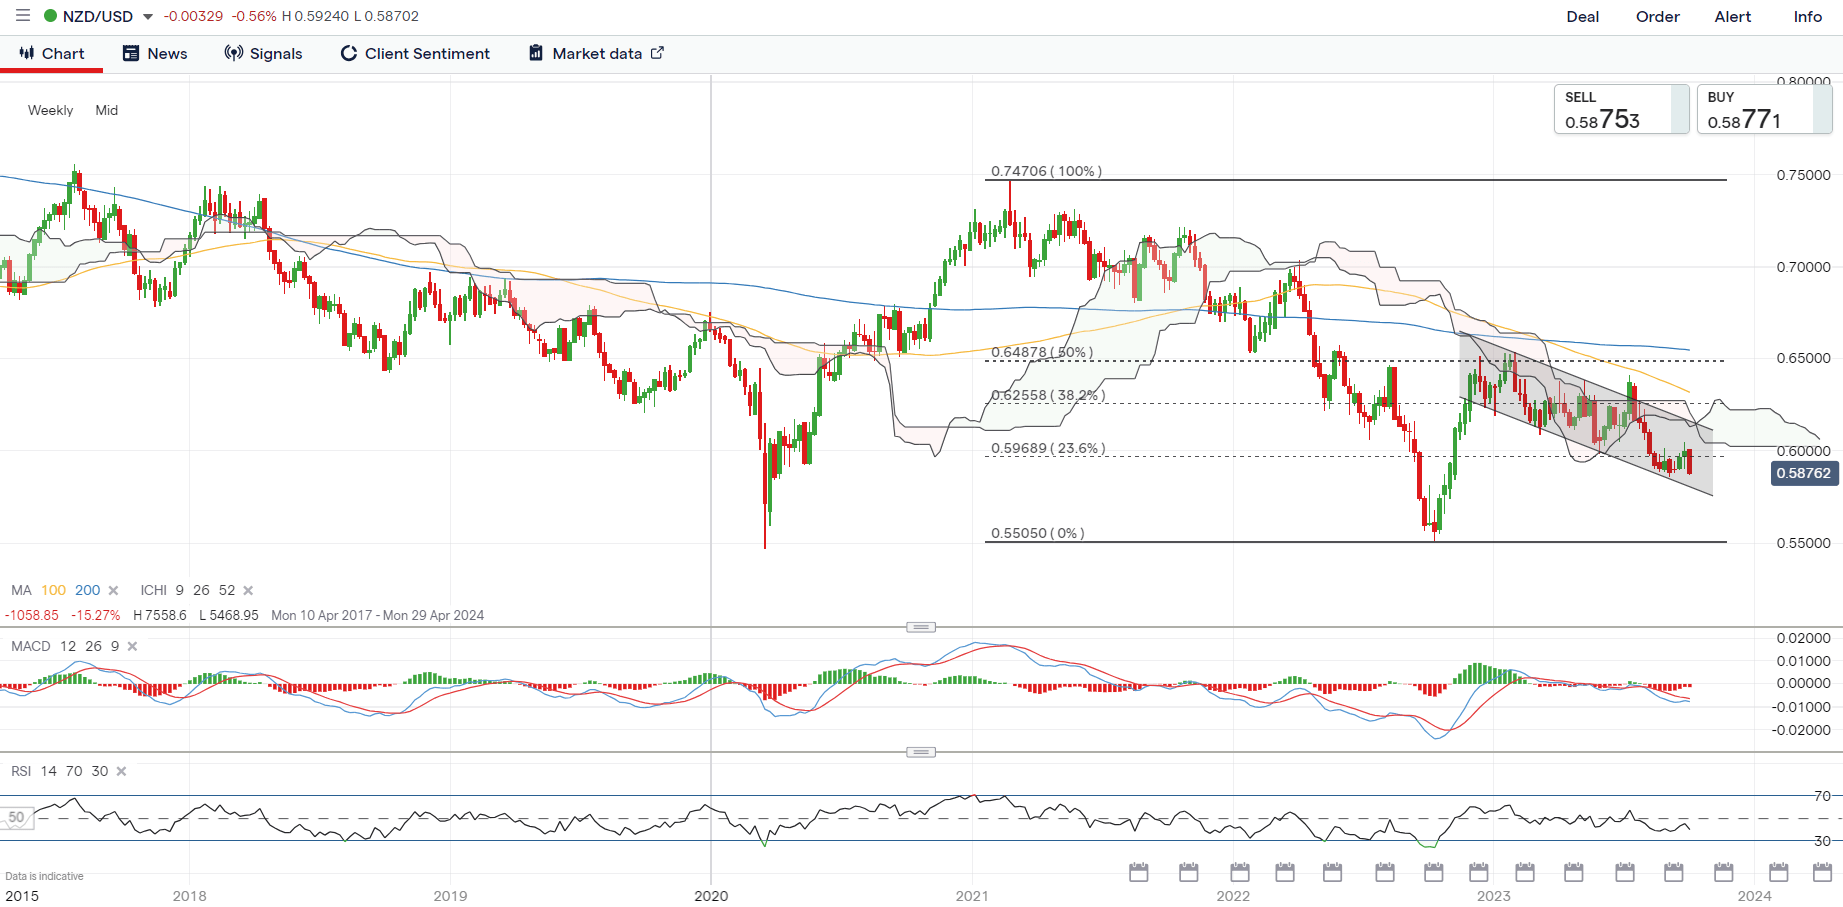Screen dimensions: 1843x907
Task: Remove the RSI 14 70 30 indicator
Action: pos(121,772)
